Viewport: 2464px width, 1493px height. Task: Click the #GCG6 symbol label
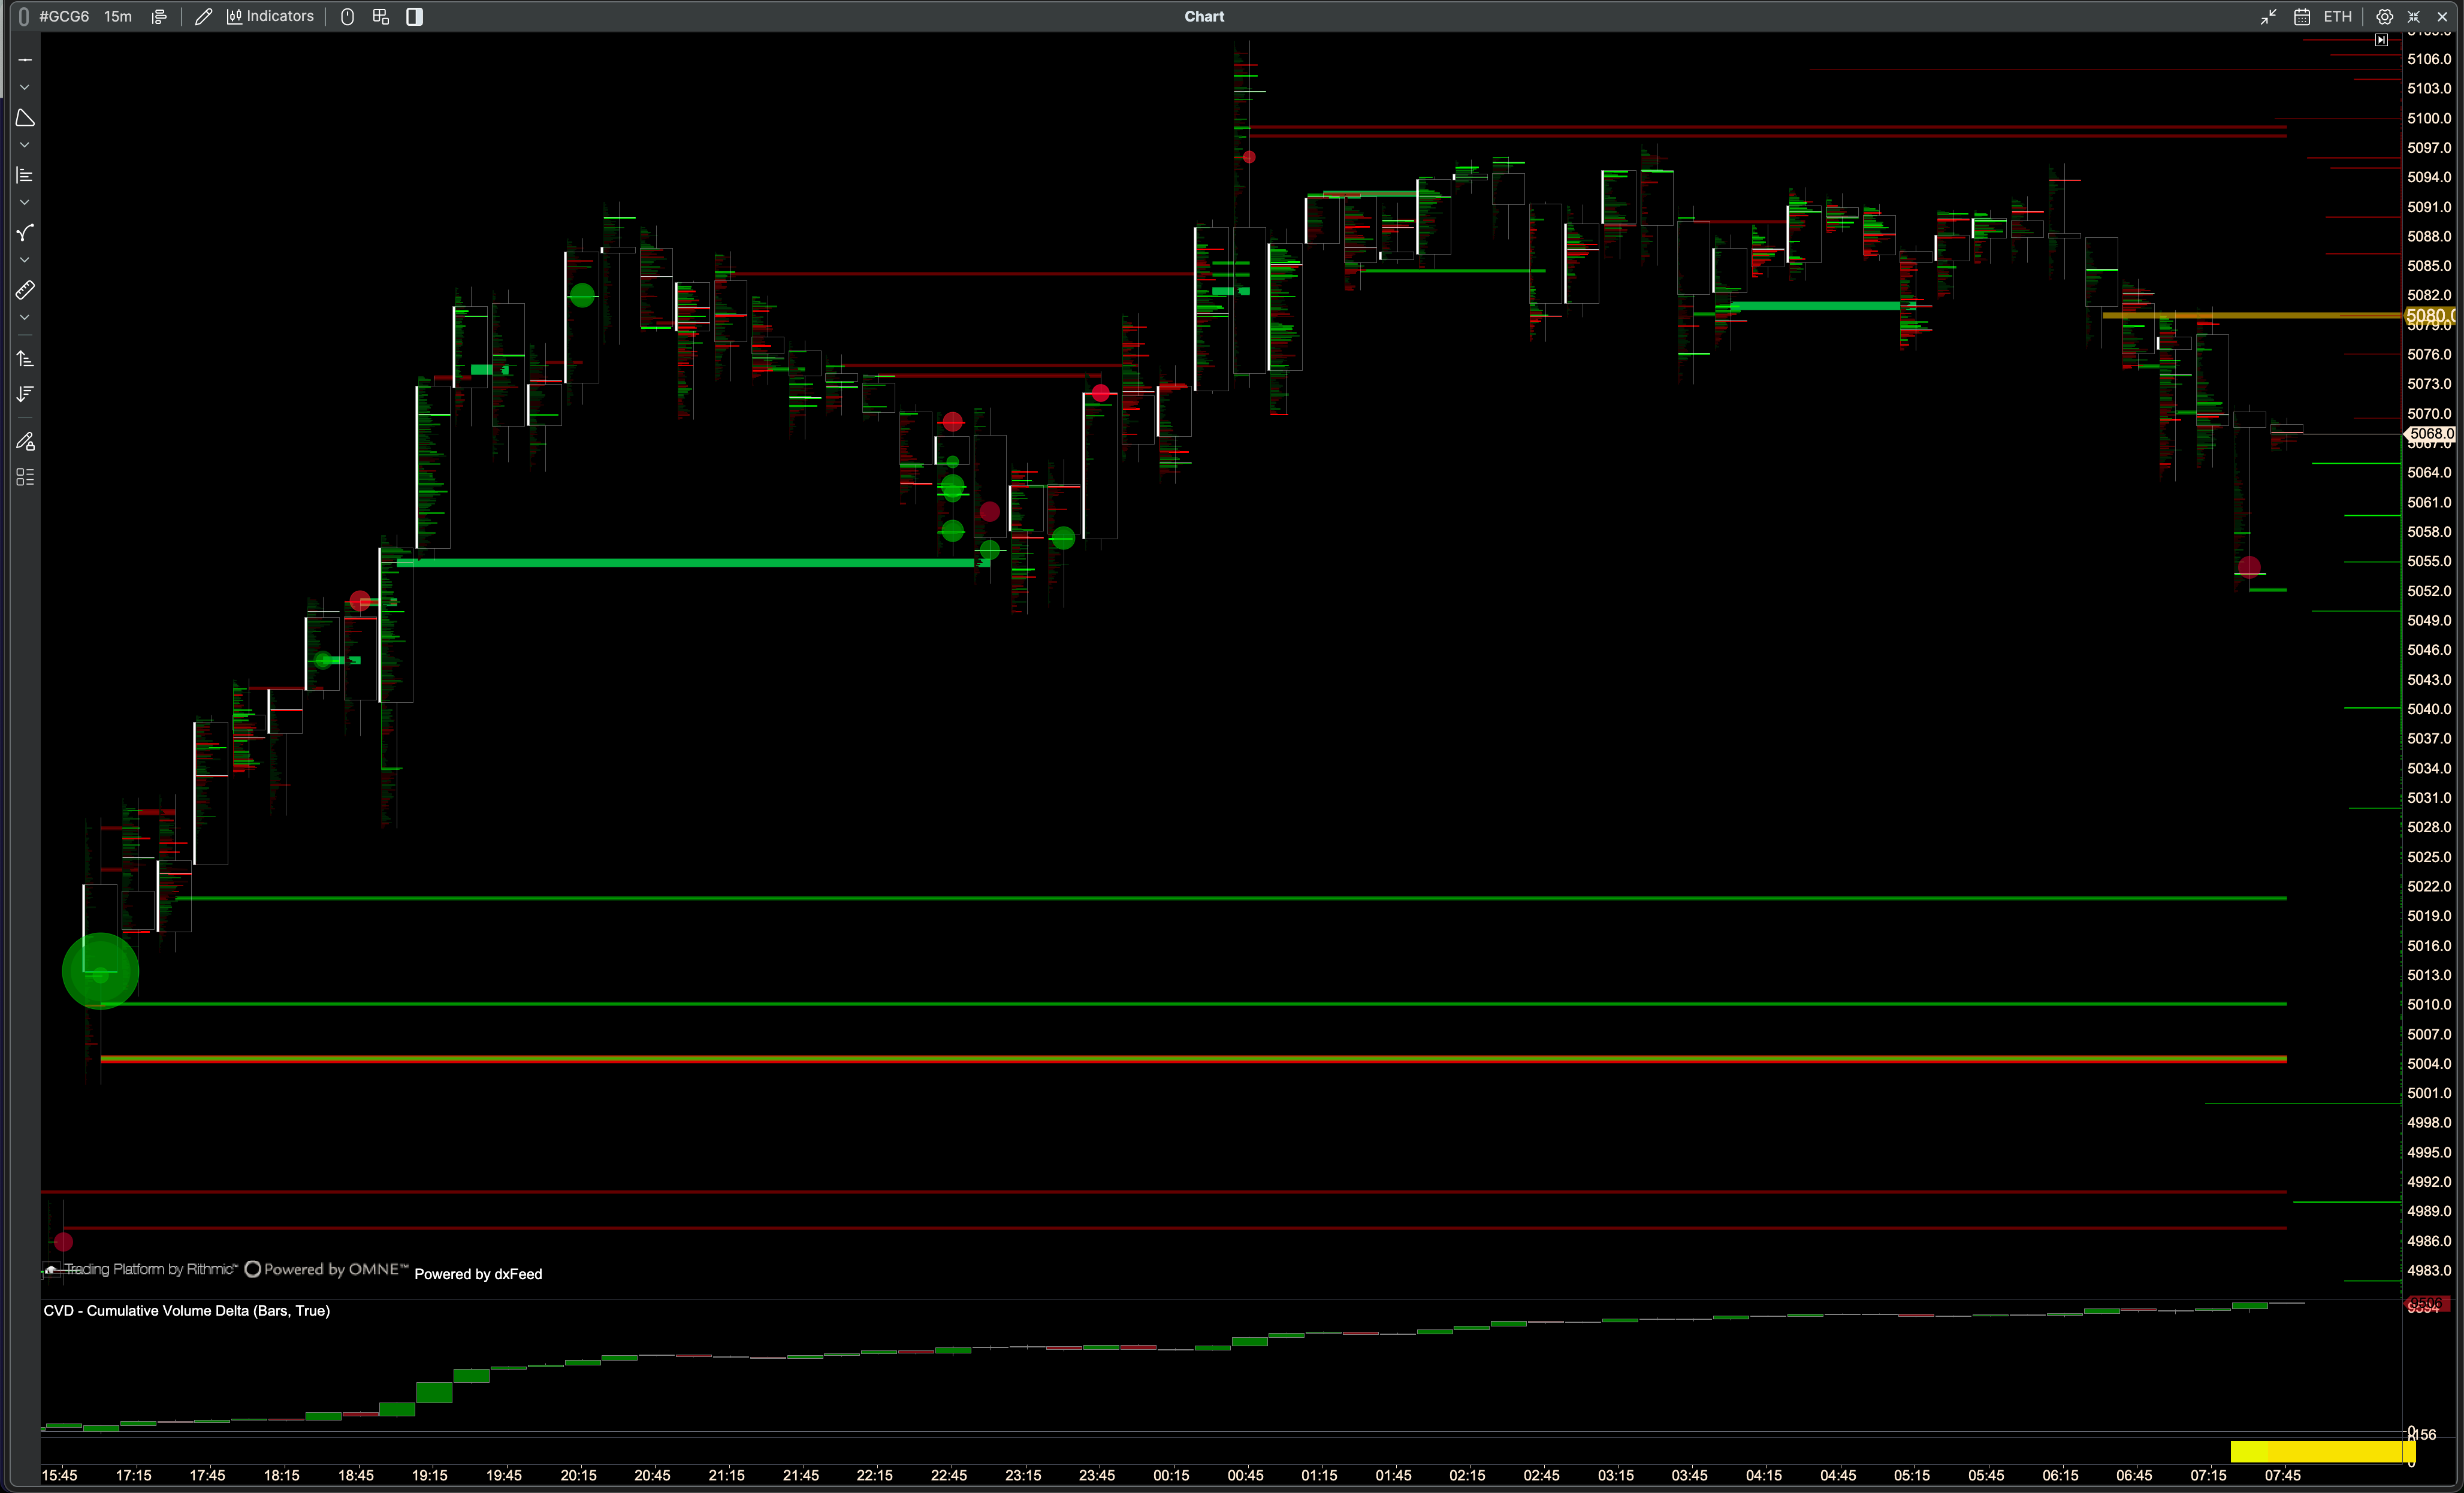64,16
